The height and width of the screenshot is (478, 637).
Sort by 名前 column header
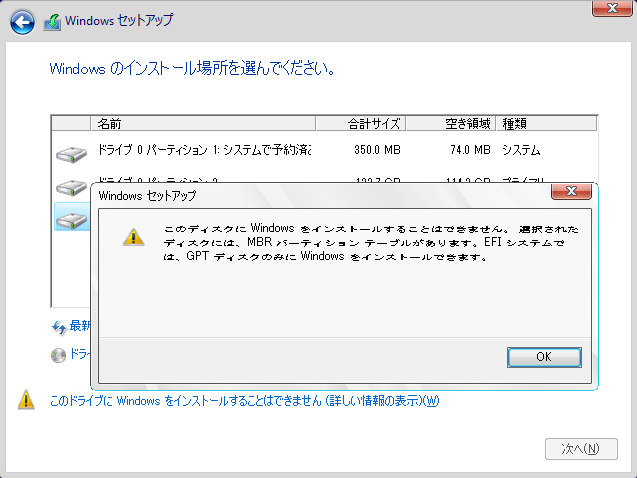click(203, 123)
